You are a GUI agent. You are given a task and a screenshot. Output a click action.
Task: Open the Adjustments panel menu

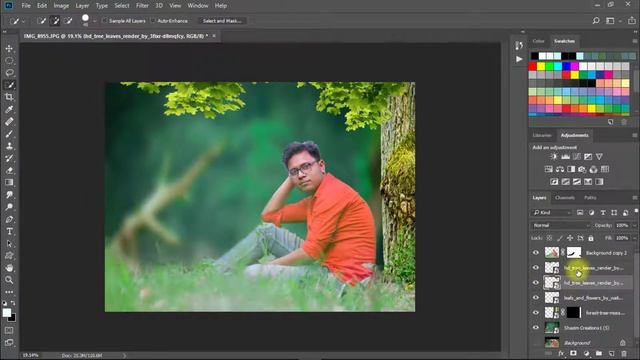pyautogui.click(x=635, y=135)
